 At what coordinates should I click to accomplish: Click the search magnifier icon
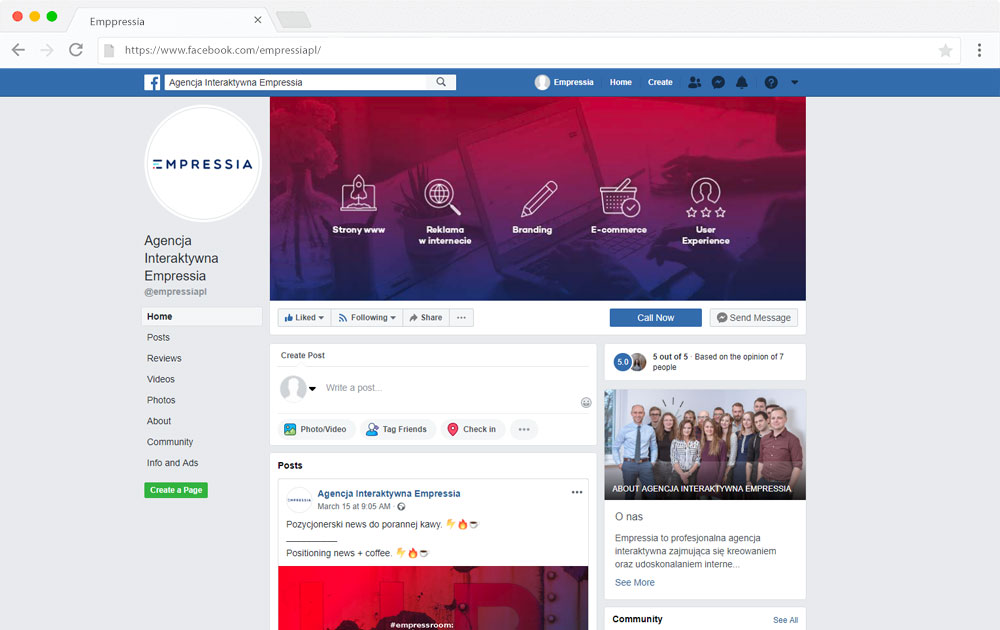441,82
